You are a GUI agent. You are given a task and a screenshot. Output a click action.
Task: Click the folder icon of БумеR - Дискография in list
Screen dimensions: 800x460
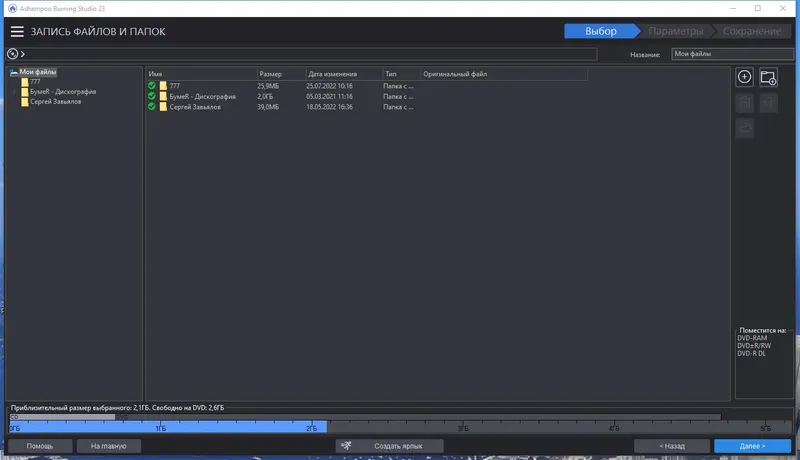(x=163, y=96)
